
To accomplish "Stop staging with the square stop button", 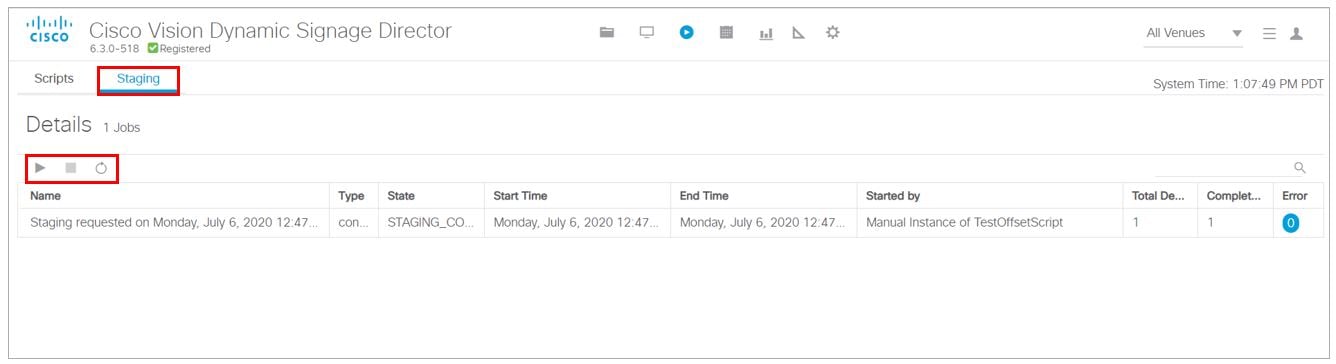I will coord(71,168).
